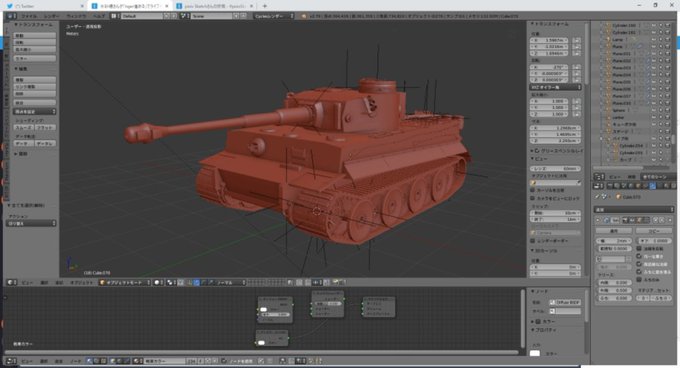Open the オブジェクト menu in 3D view header
The width and height of the screenshot is (680, 368).
tap(82, 282)
